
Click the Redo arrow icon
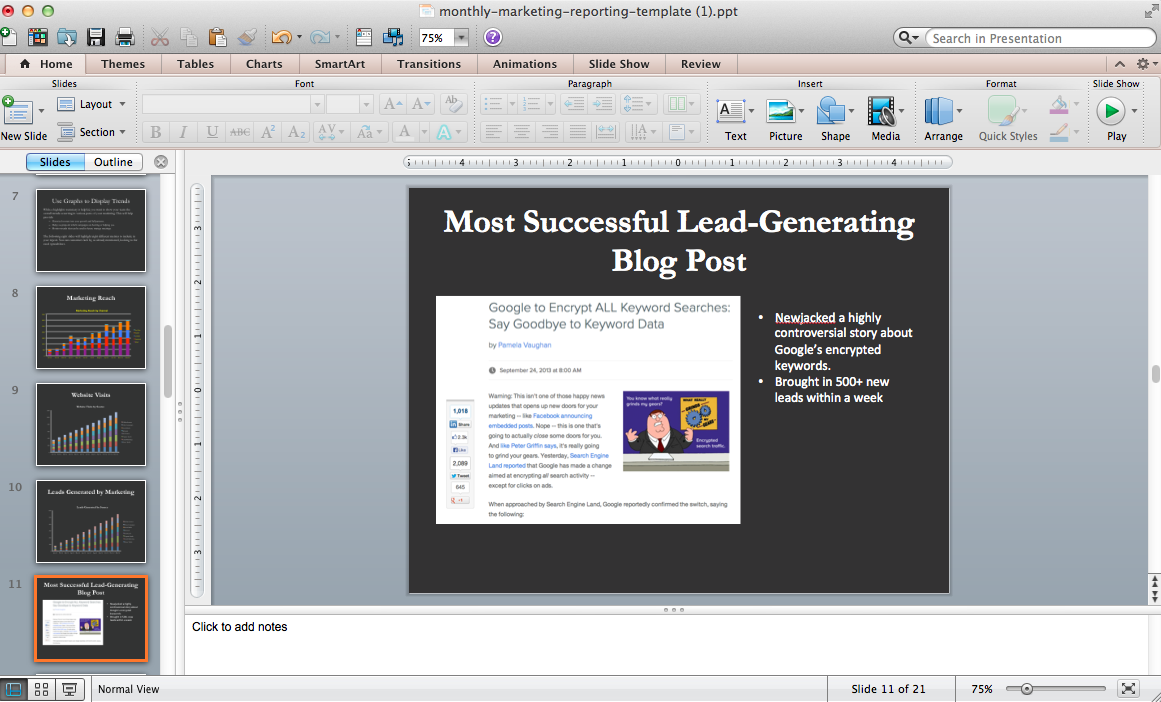click(320, 37)
